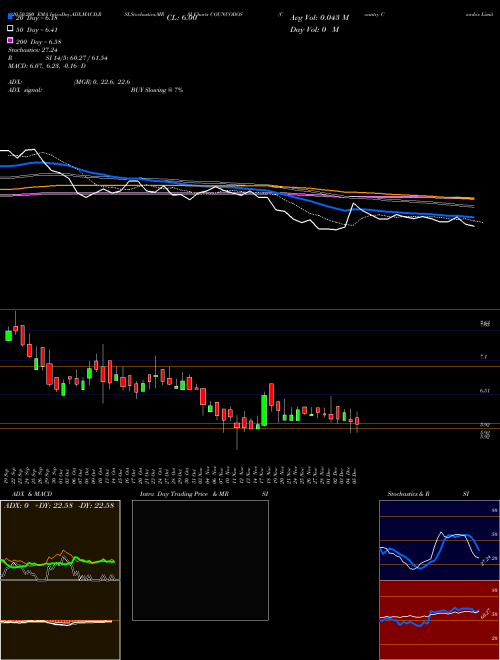The image size is (500, 660).
Task: Click the 'BUY Slowing @ 7%' ADX signal
Action: pos(157,90)
